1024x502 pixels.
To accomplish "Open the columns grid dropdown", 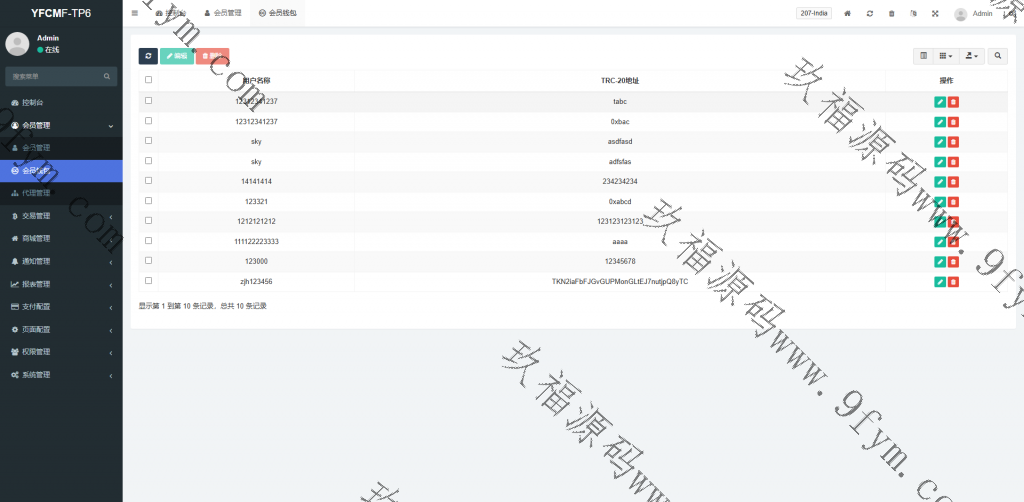I will pyautogui.click(x=946, y=56).
